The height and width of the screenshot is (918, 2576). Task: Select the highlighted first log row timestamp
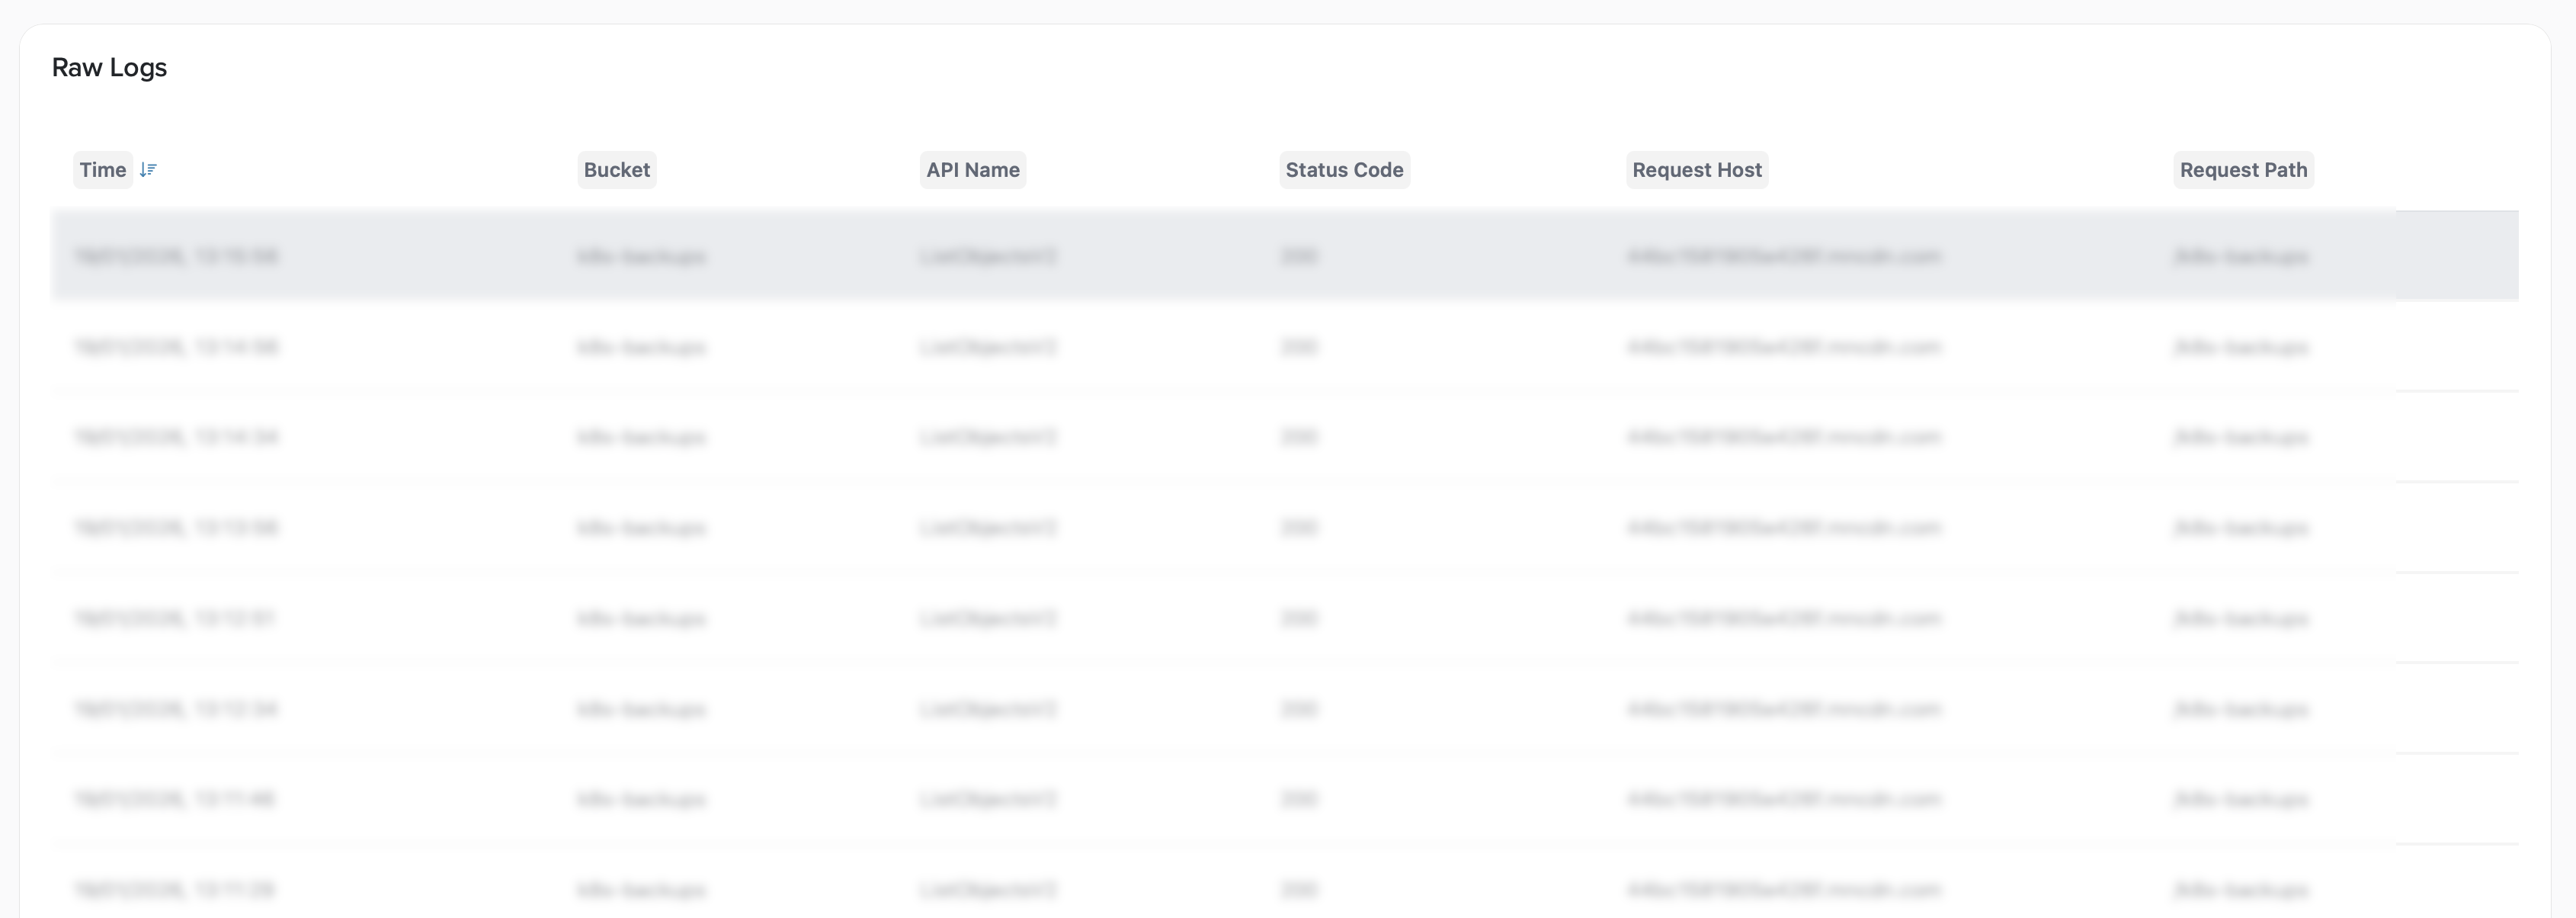tap(177, 257)
